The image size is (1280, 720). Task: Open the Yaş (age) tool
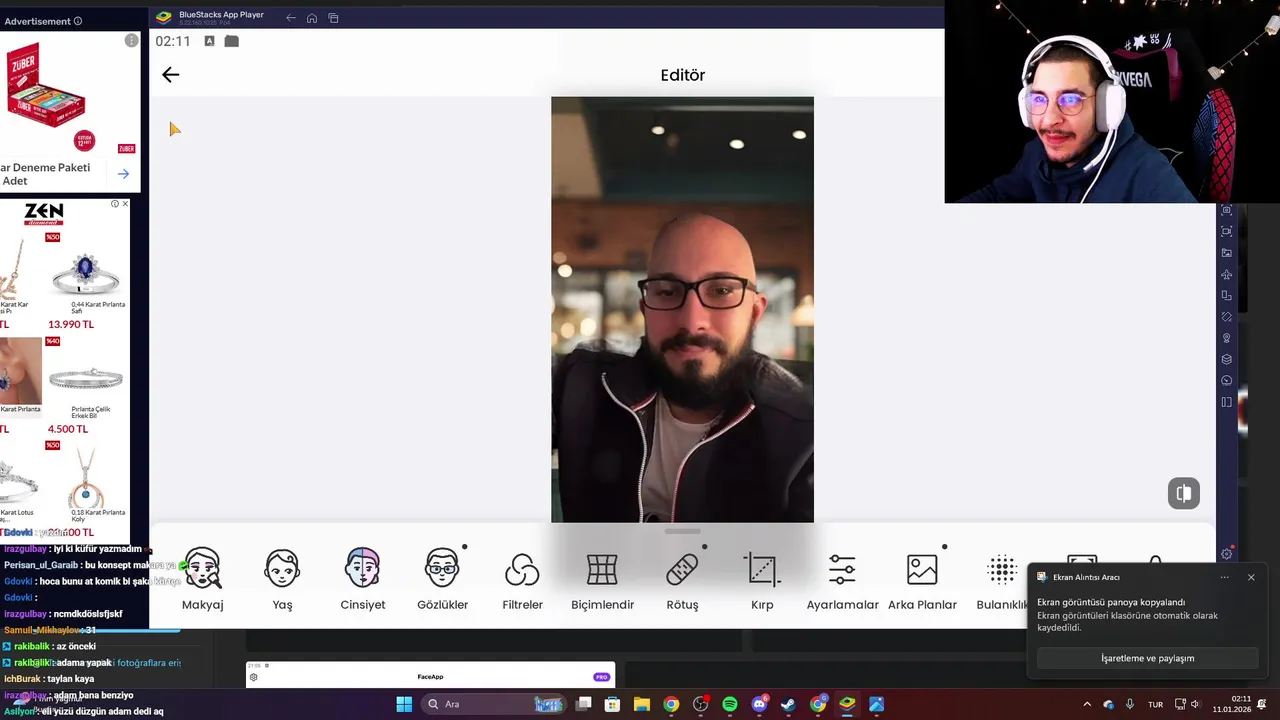pyautogui.click(x=282, y=579)
